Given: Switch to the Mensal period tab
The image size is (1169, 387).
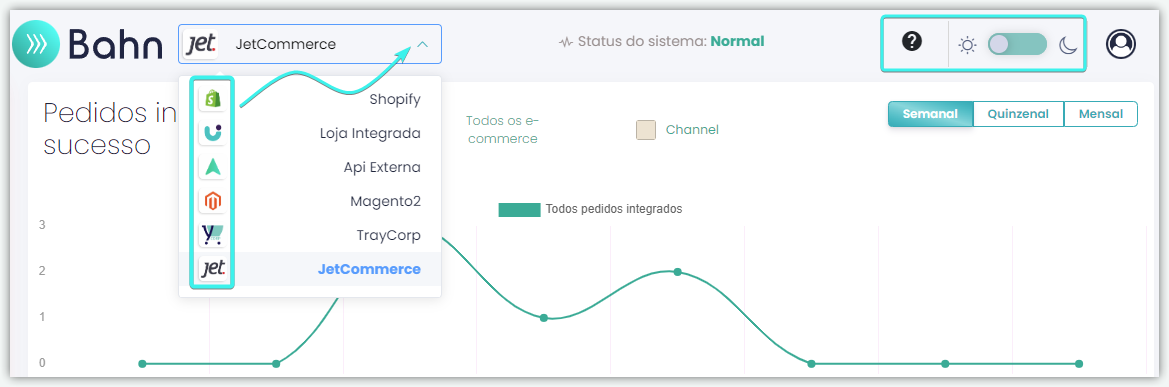Looking at the screenshot, I should coord(1100,114).
